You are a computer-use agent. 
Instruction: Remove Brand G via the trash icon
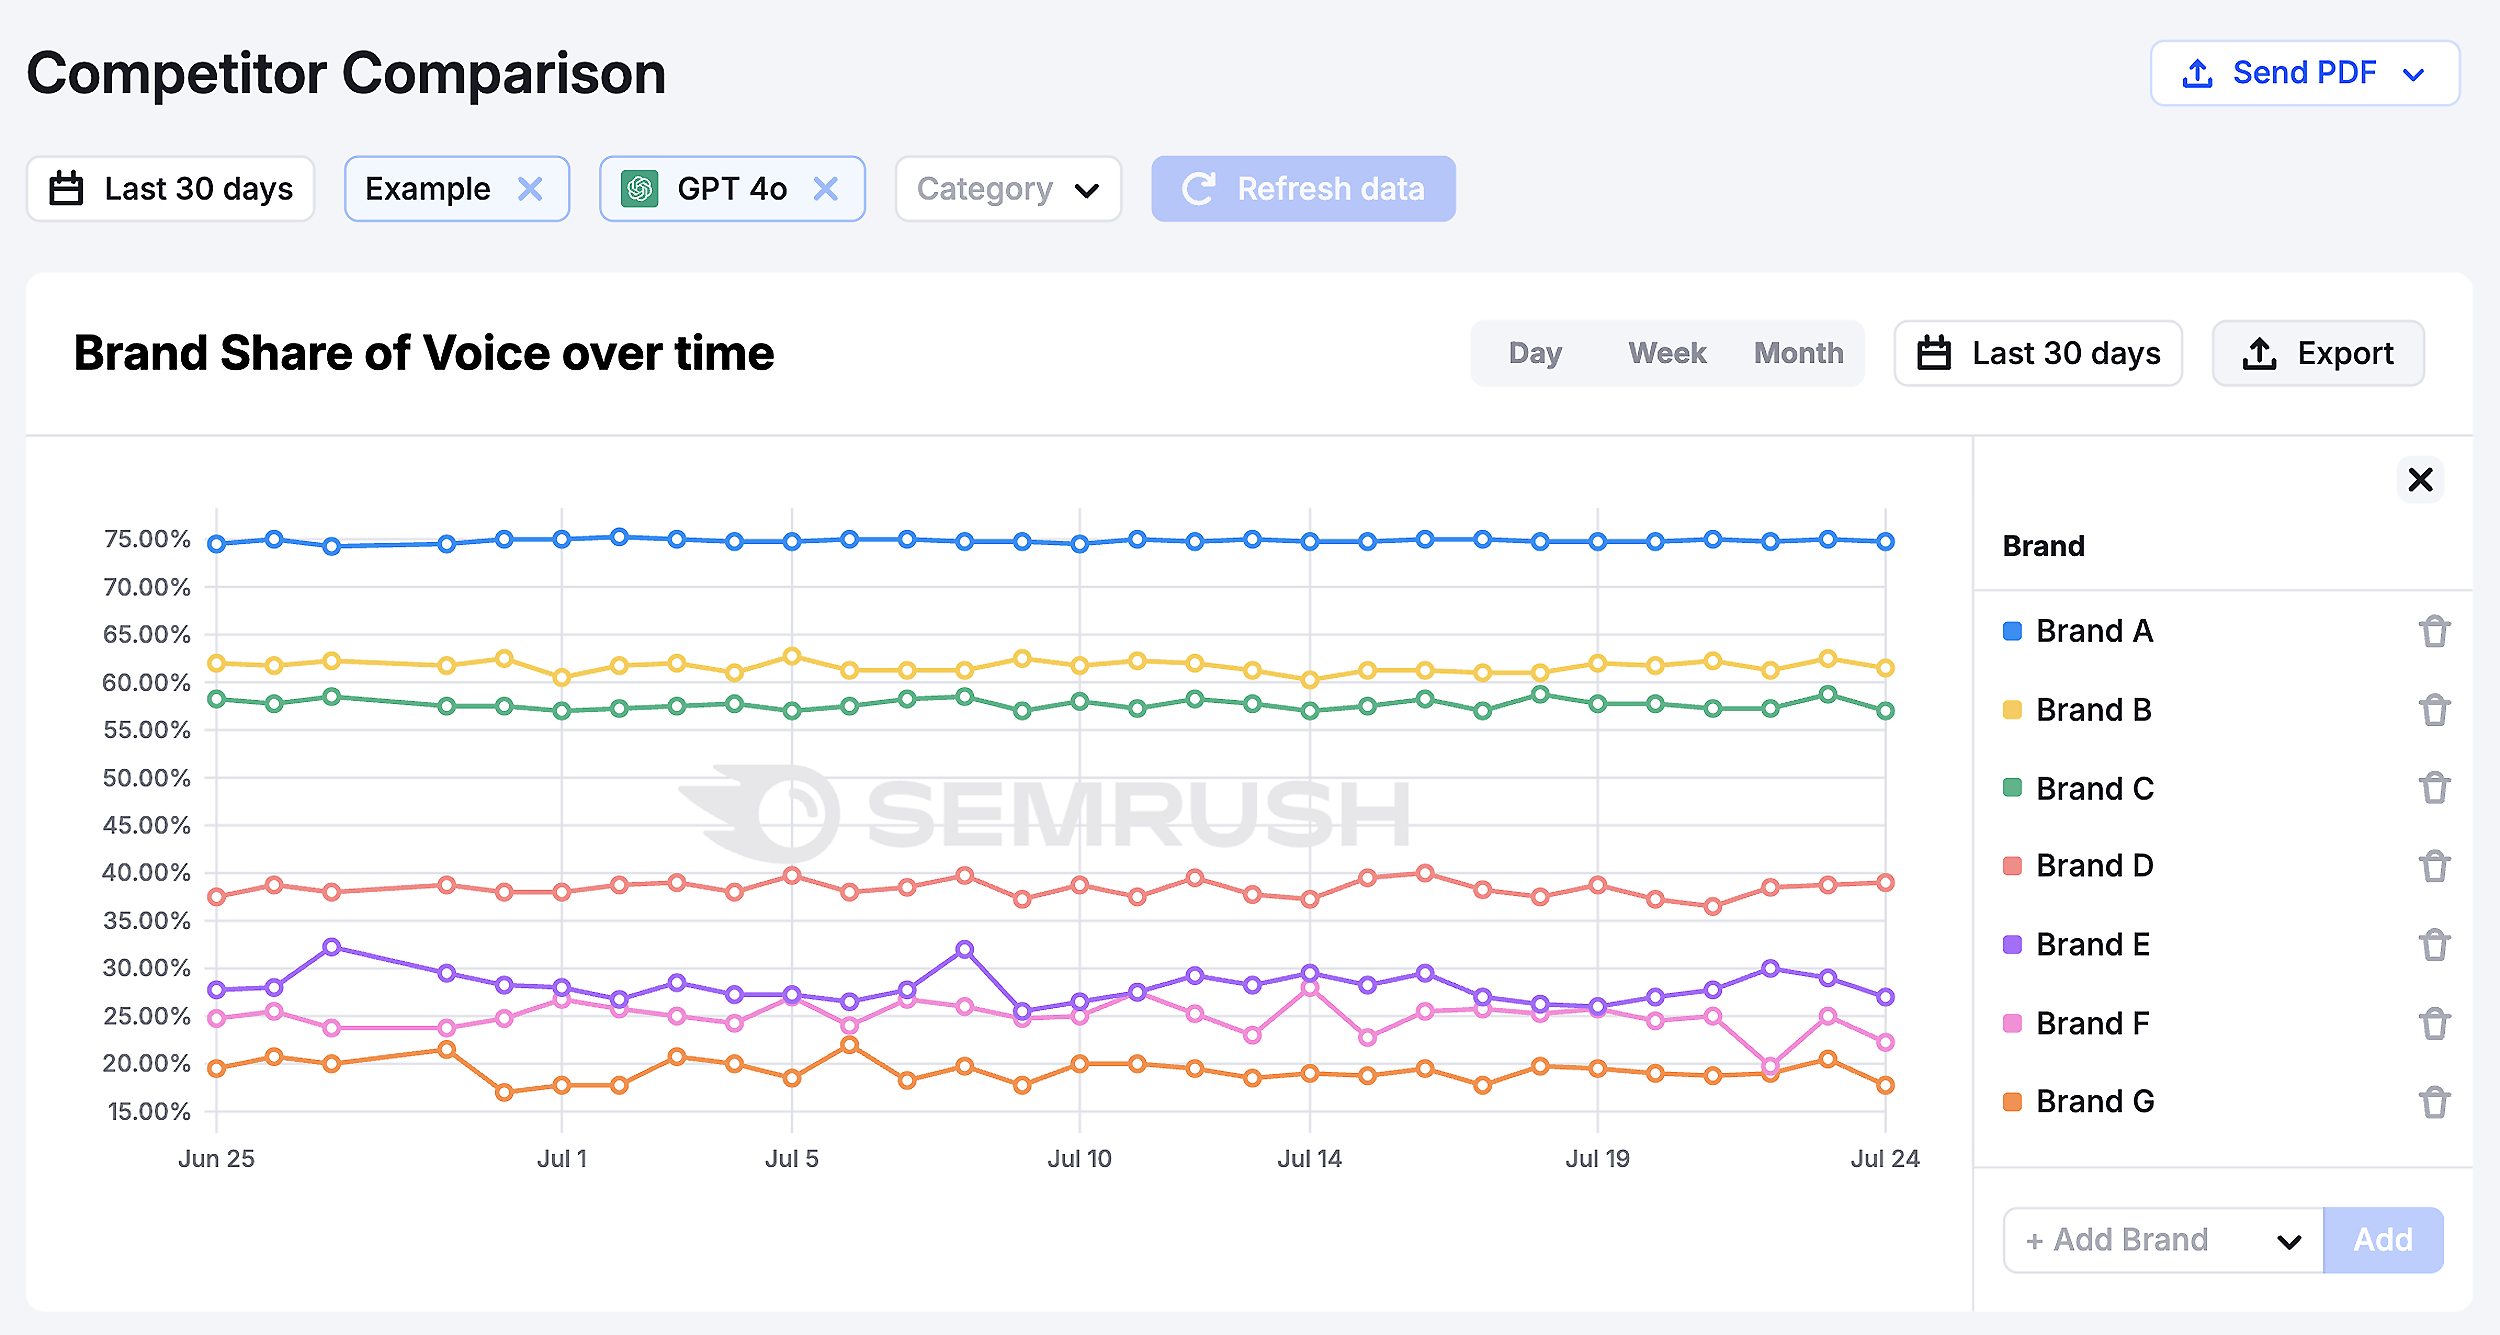coord(2434,1101)
